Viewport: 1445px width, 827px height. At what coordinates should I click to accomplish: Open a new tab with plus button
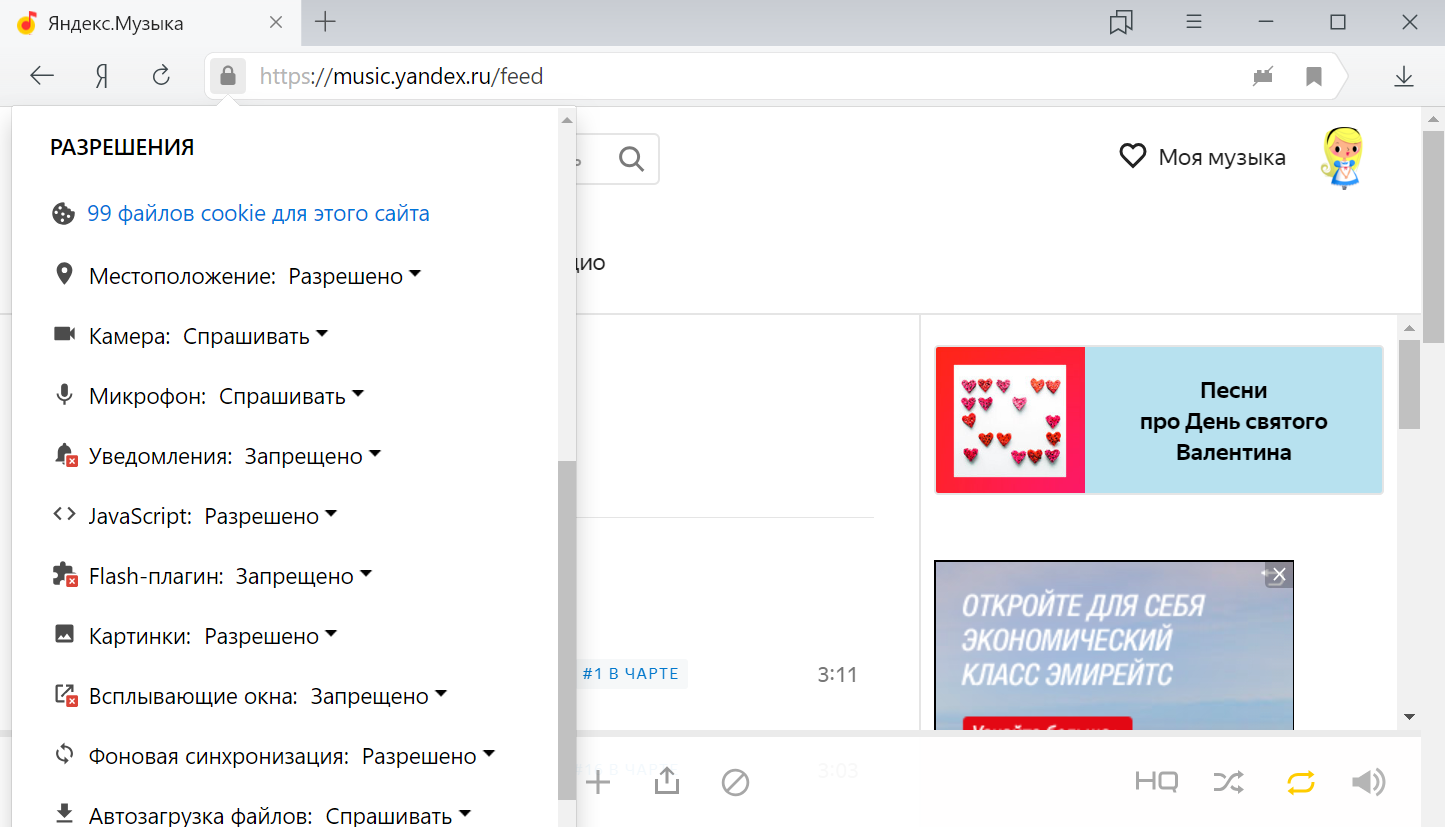click(325, 22)
